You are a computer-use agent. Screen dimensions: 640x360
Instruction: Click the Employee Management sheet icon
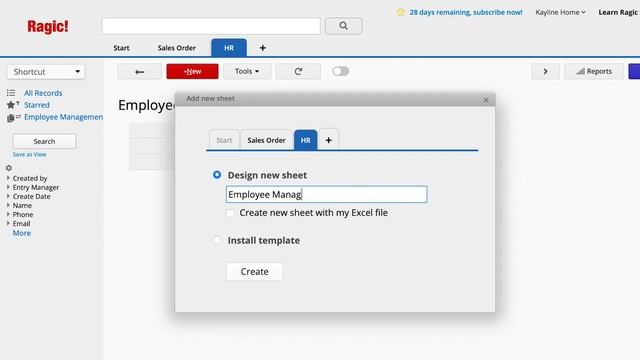point(13,118)
